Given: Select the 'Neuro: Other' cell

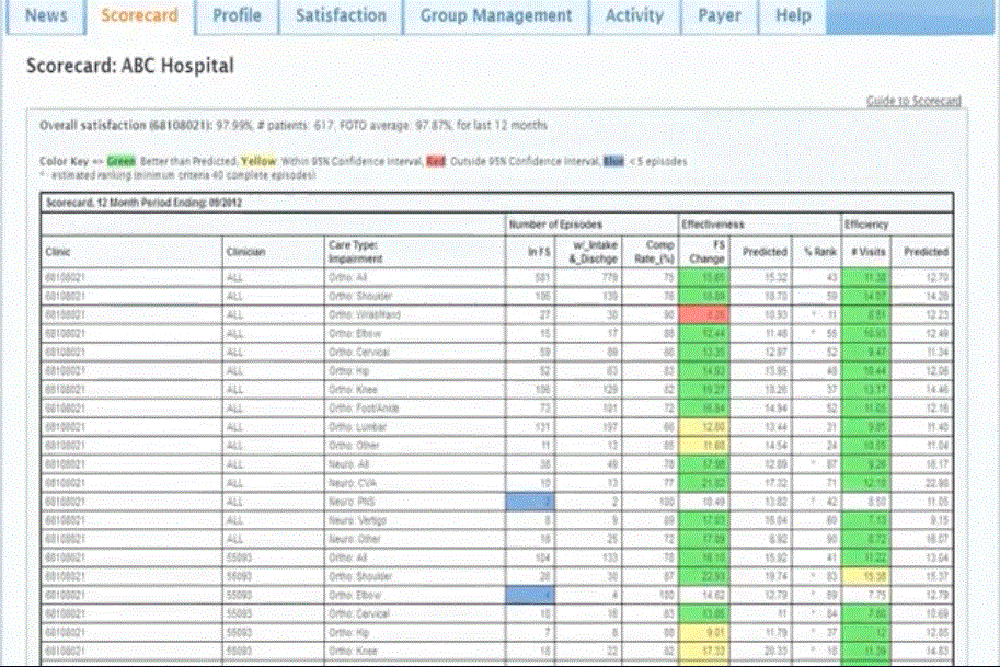Looking at the screenshot, I should pyautogui.click(x=415, y=539).
